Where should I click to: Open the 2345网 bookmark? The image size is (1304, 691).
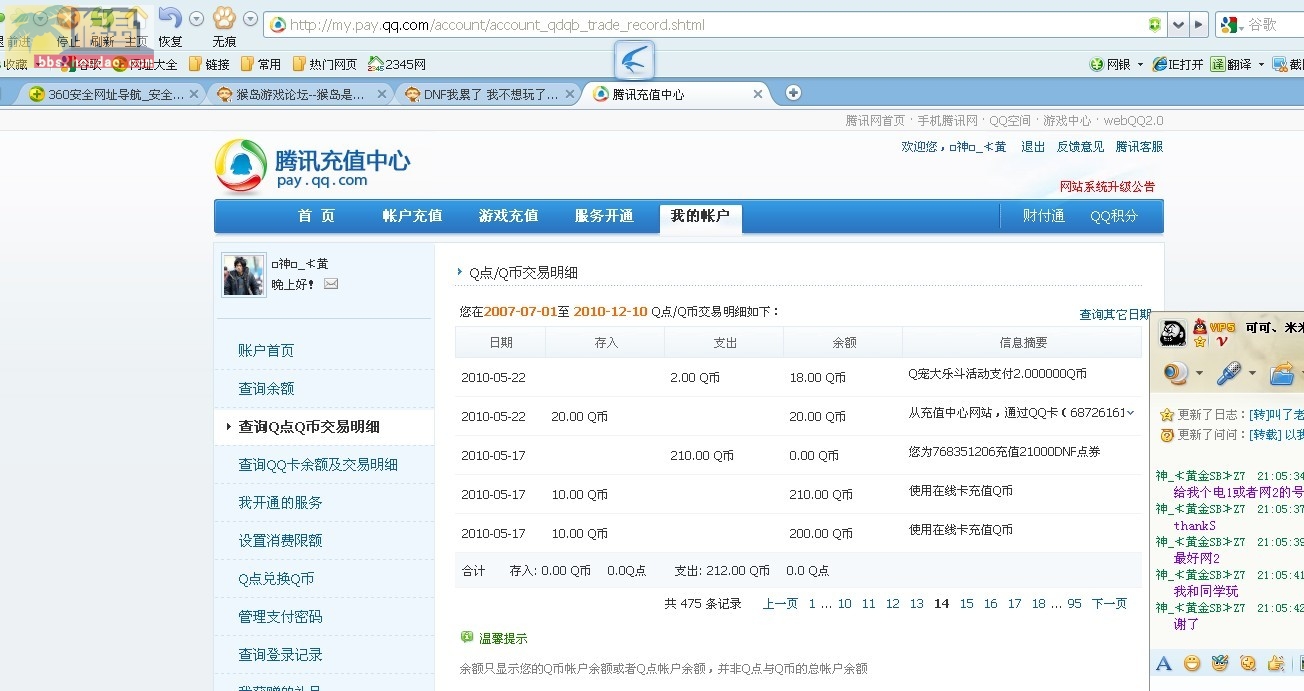click(397, 64)
